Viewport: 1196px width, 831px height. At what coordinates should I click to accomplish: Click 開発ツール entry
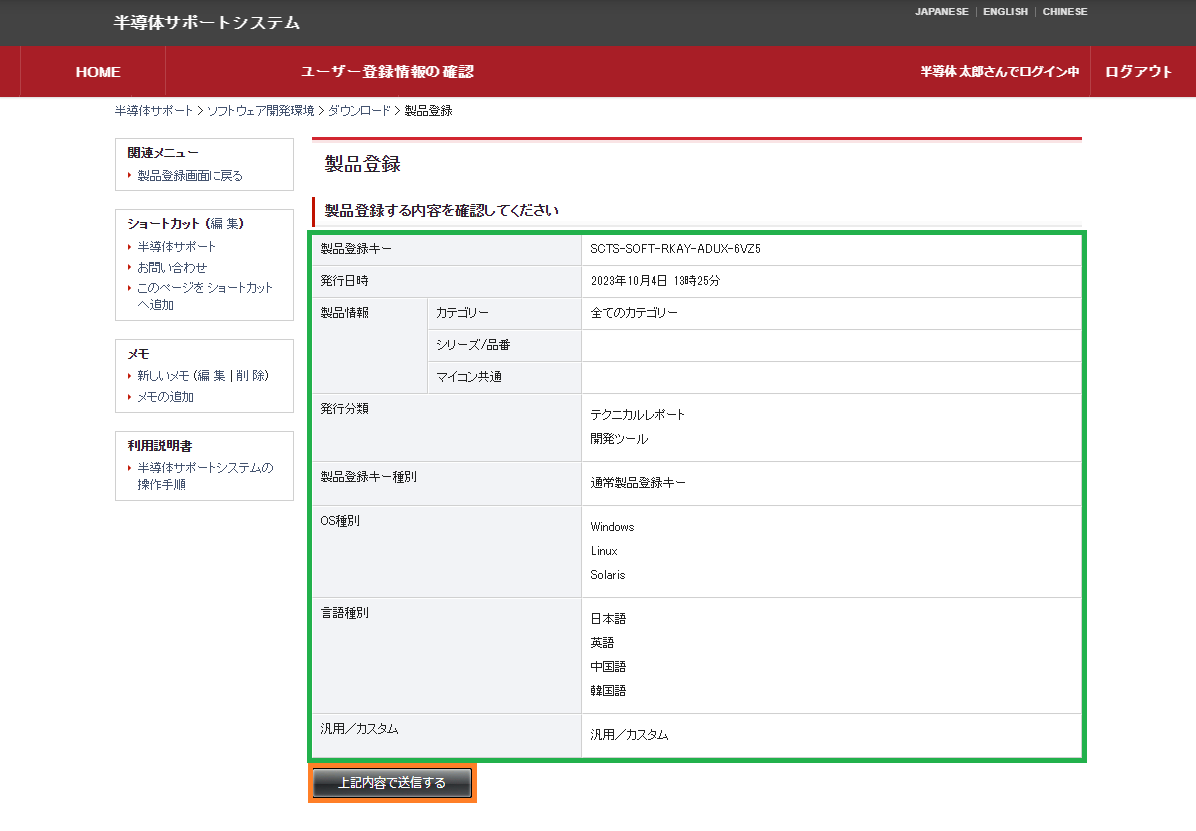tap(619, 439)
